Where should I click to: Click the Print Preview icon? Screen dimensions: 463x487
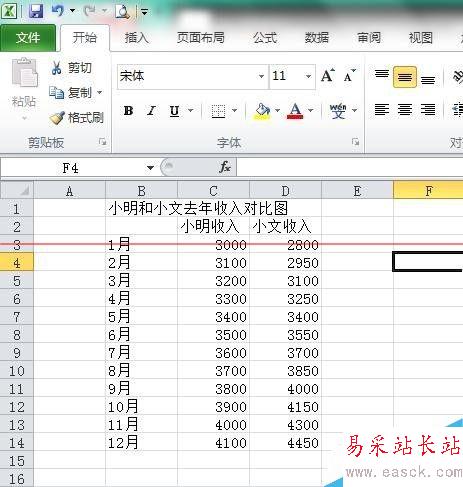(x=122, y=11)
